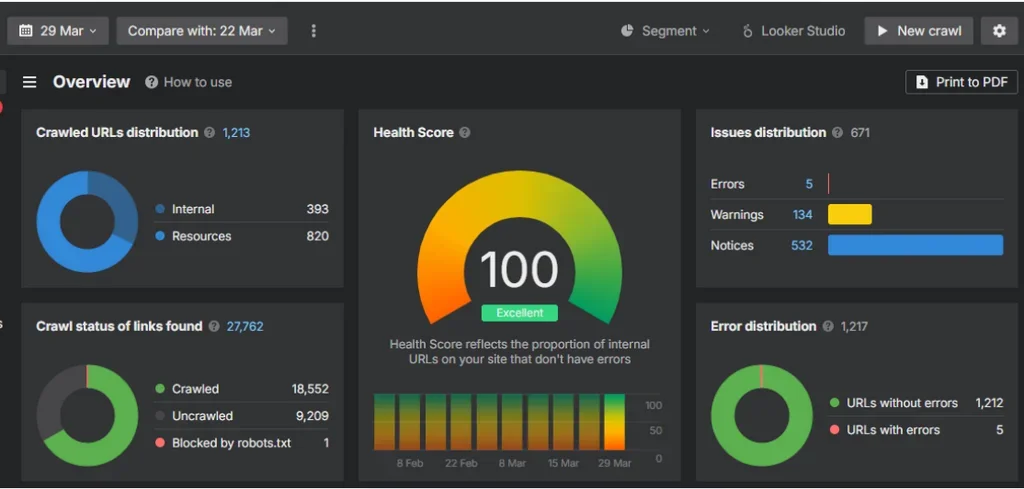Screen dimensions: 1024x489
Task: Click the Crawl status donut chart
Action: (x=87, y=415)
